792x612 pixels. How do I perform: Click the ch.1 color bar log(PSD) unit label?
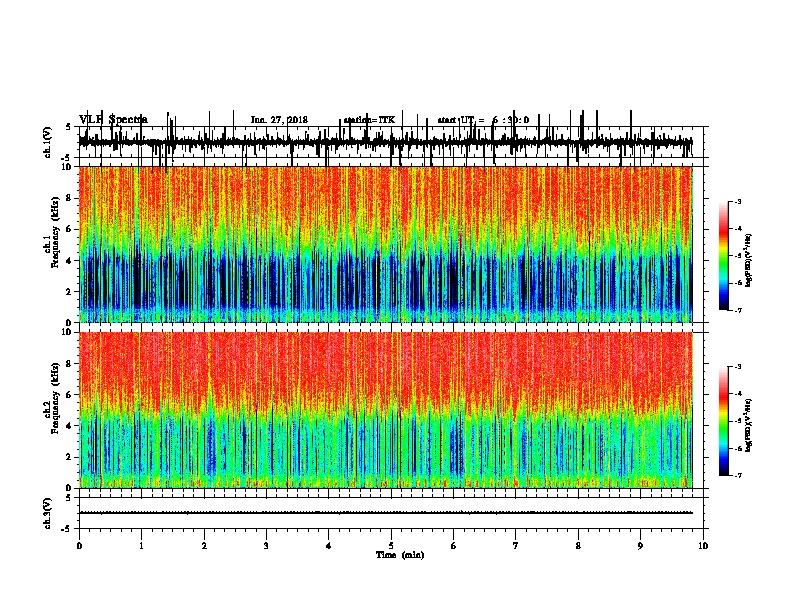pos(749,260)
